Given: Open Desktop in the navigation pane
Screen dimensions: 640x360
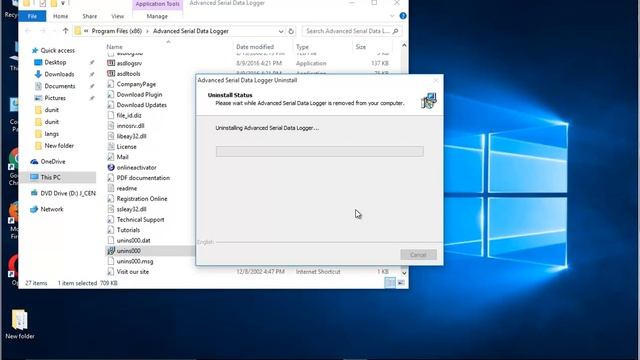Looking at the screenshot, I should click(55, 62).
